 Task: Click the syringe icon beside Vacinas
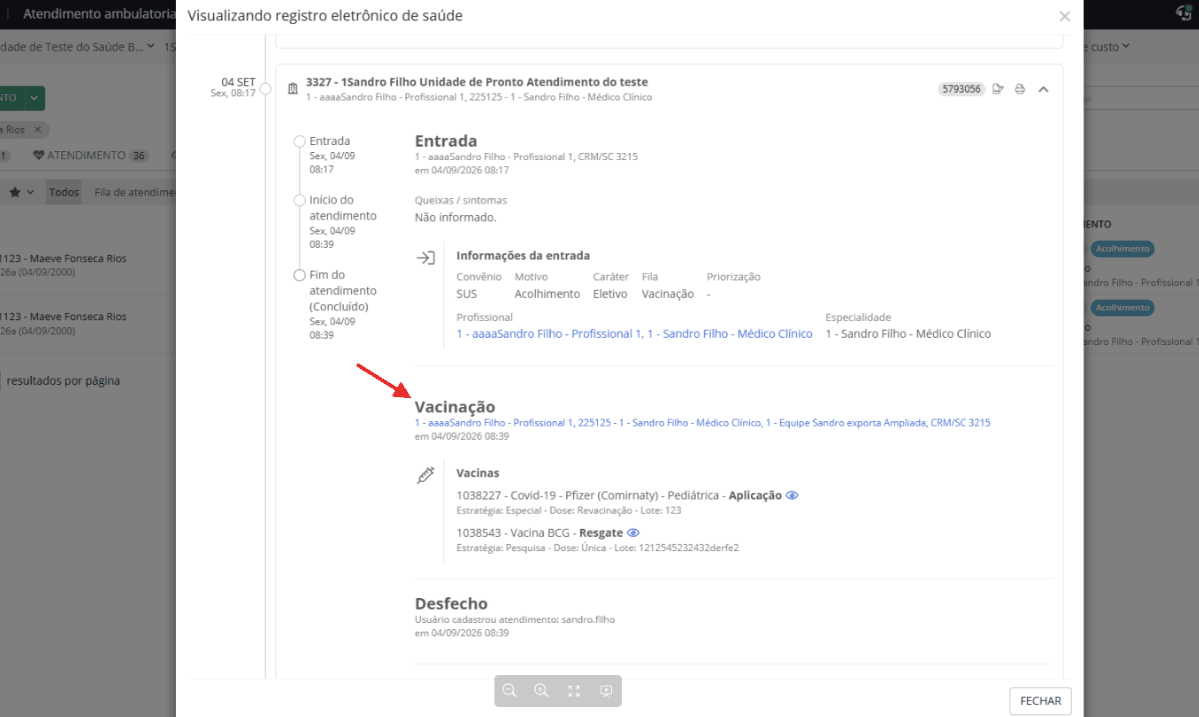coord(426,475)
